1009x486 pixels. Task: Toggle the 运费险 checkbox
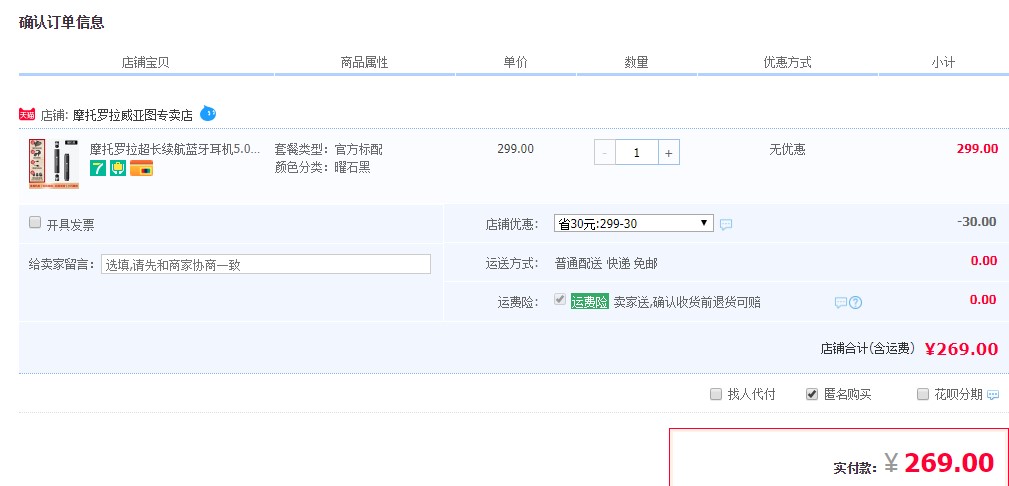coord(560,299)
